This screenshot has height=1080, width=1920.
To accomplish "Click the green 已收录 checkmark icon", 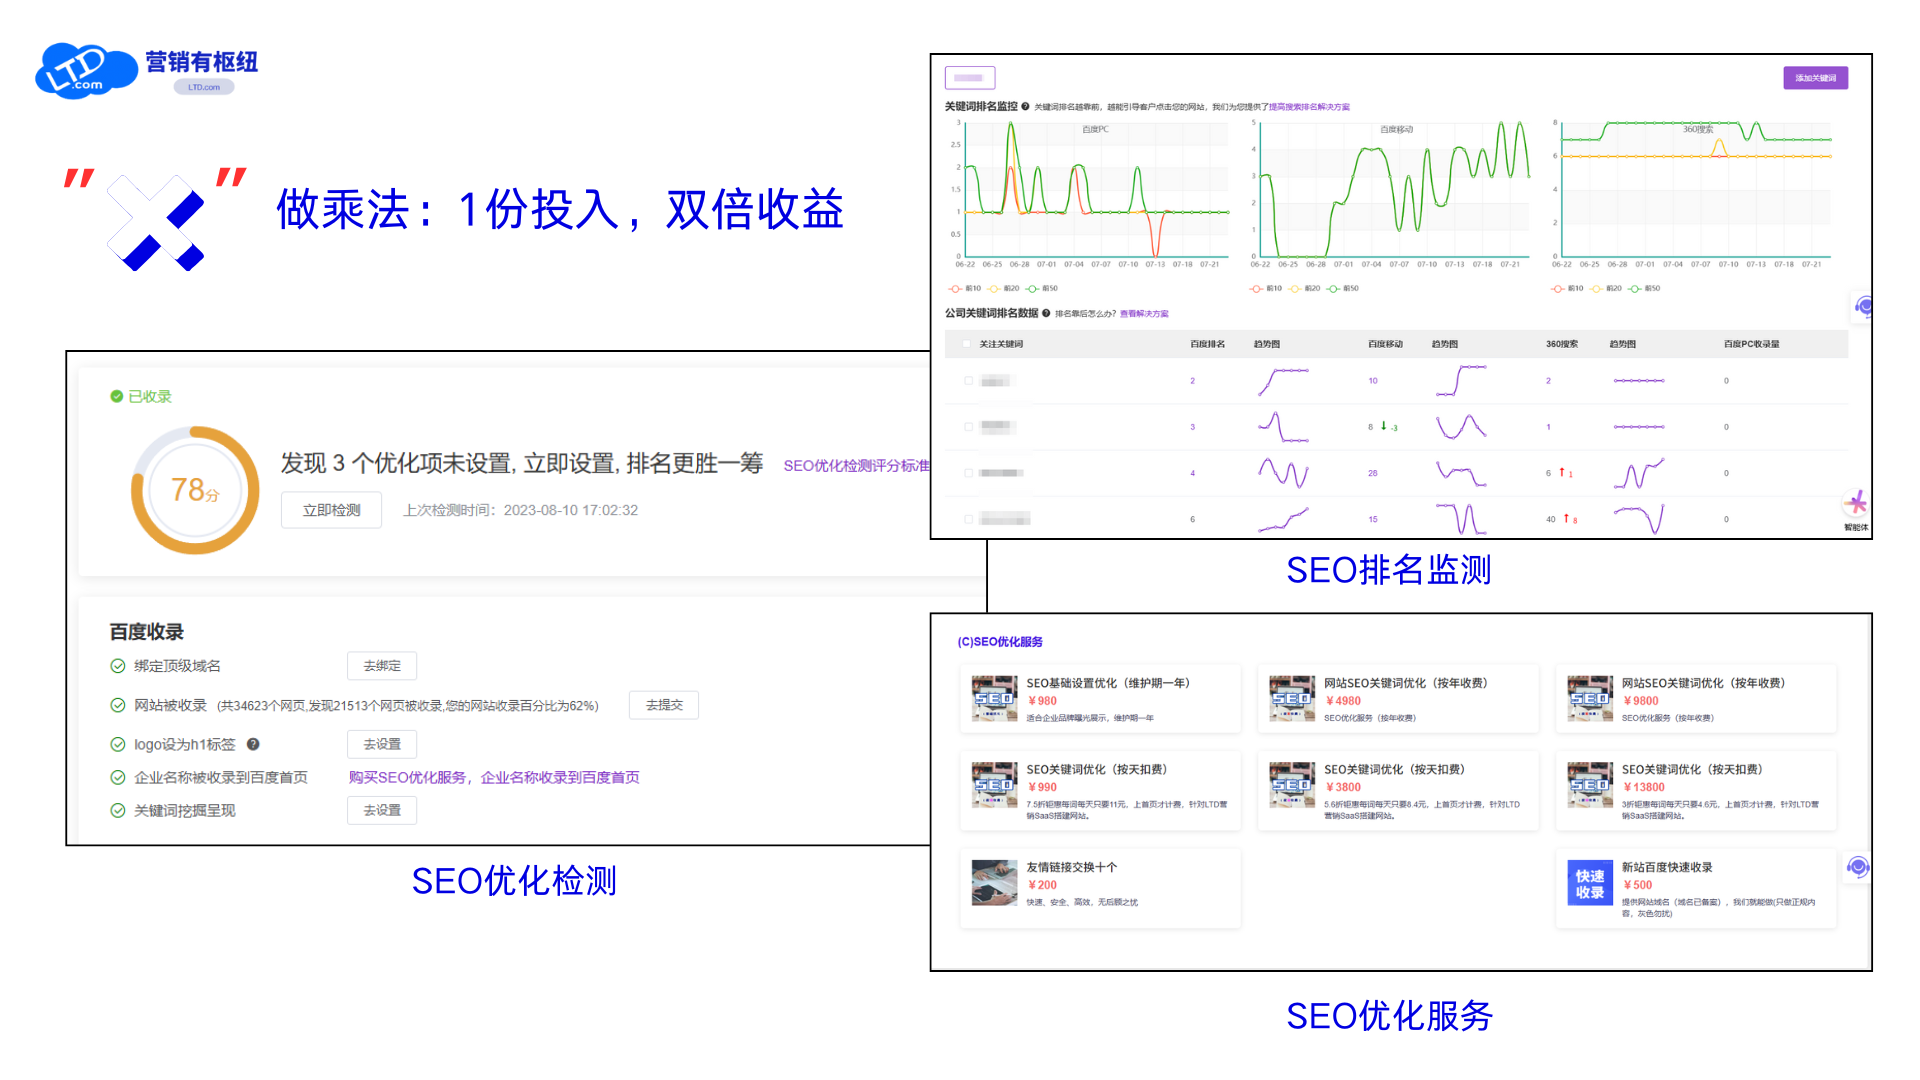I will tap(117, 396).
